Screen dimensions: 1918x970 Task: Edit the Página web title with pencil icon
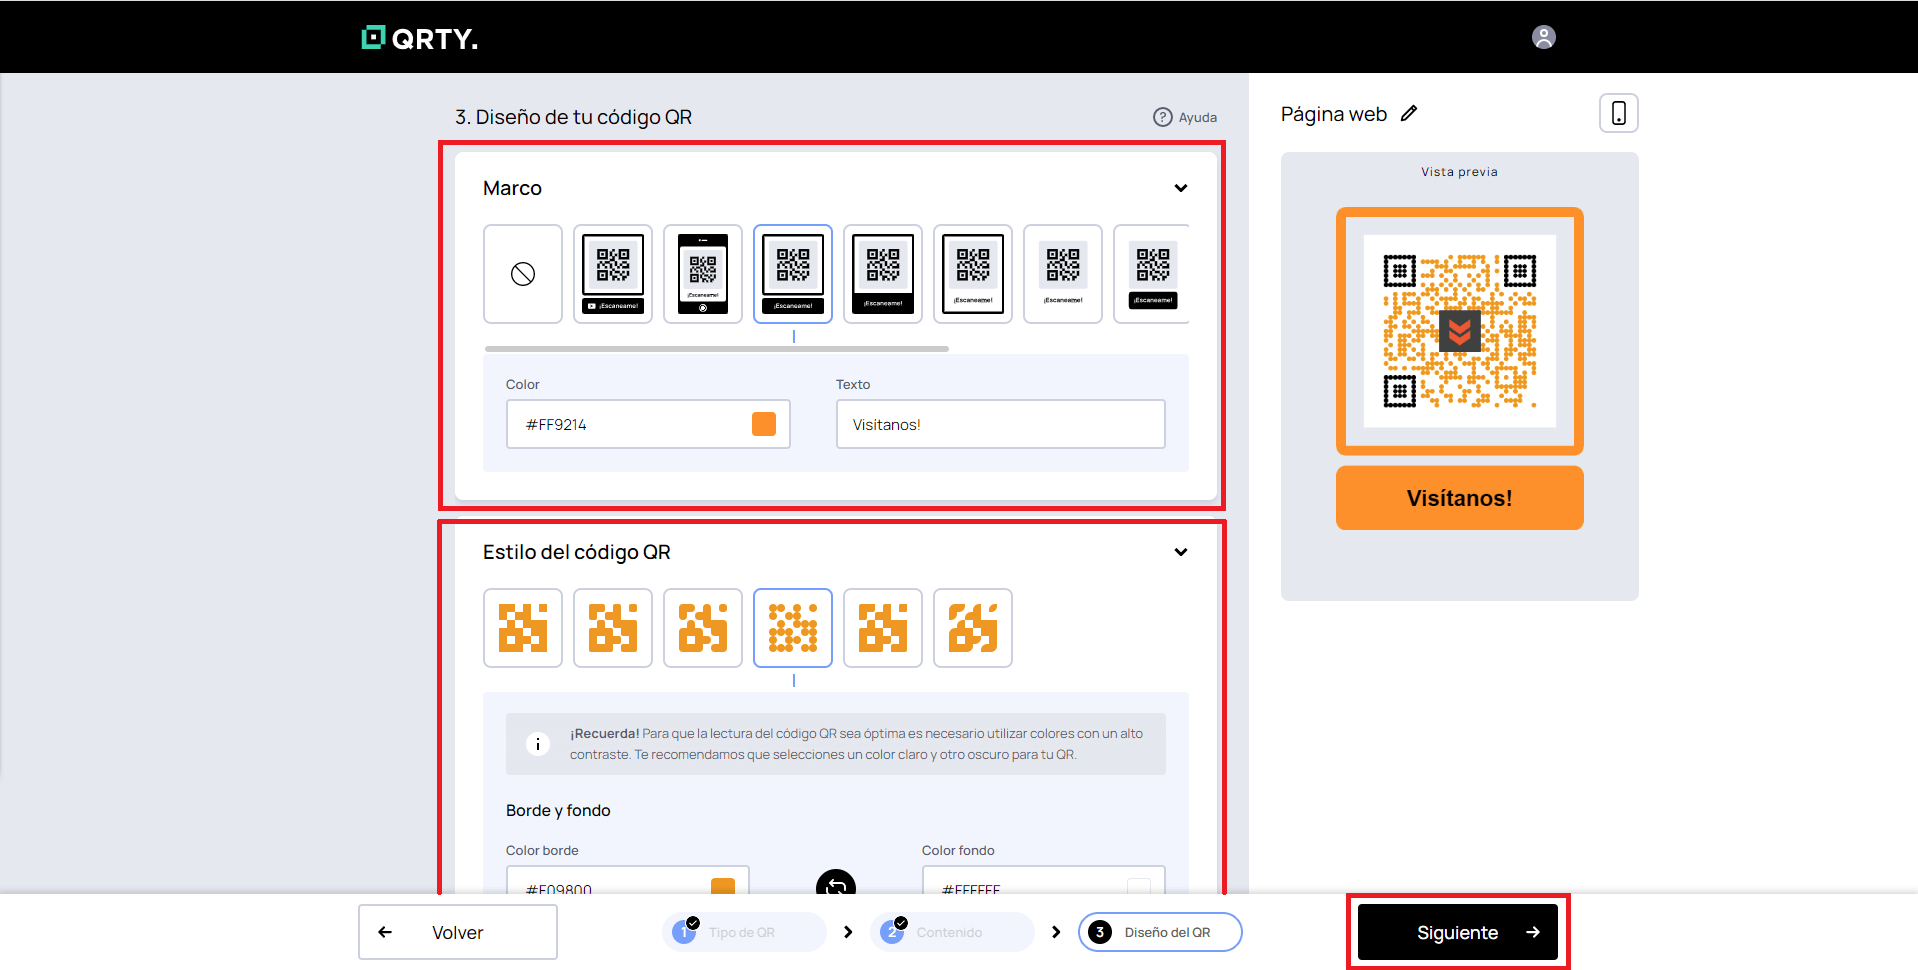[x=1408, y=113]
